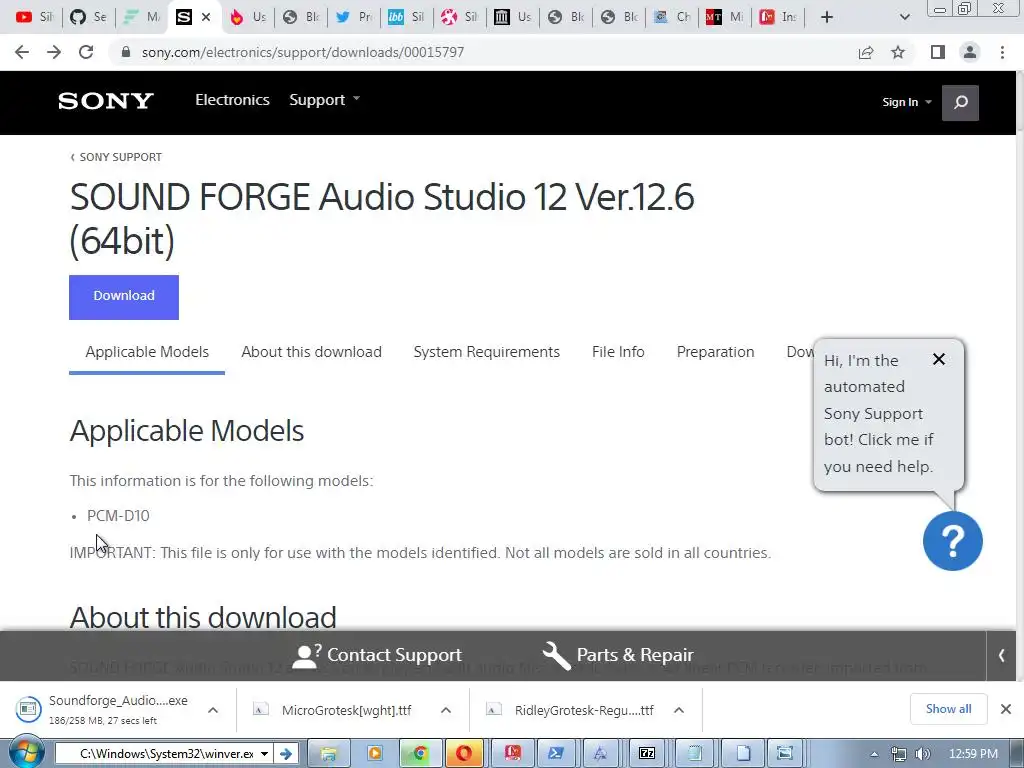
Task: Expand the taskbar address dropdown arrow
Action: 264,754
